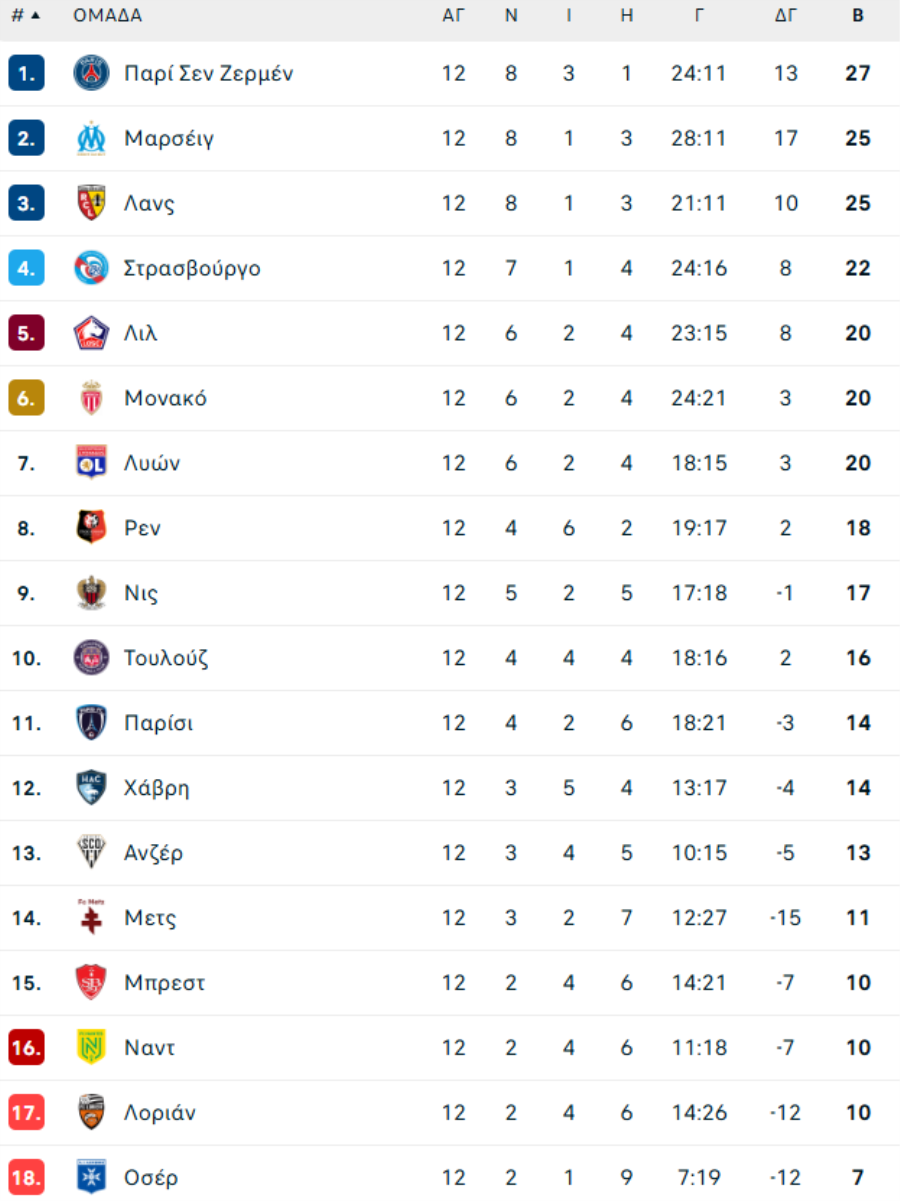Sort table by the # rank column
This screenshot has width=900, height=1201.
click(x=25, y=16)
